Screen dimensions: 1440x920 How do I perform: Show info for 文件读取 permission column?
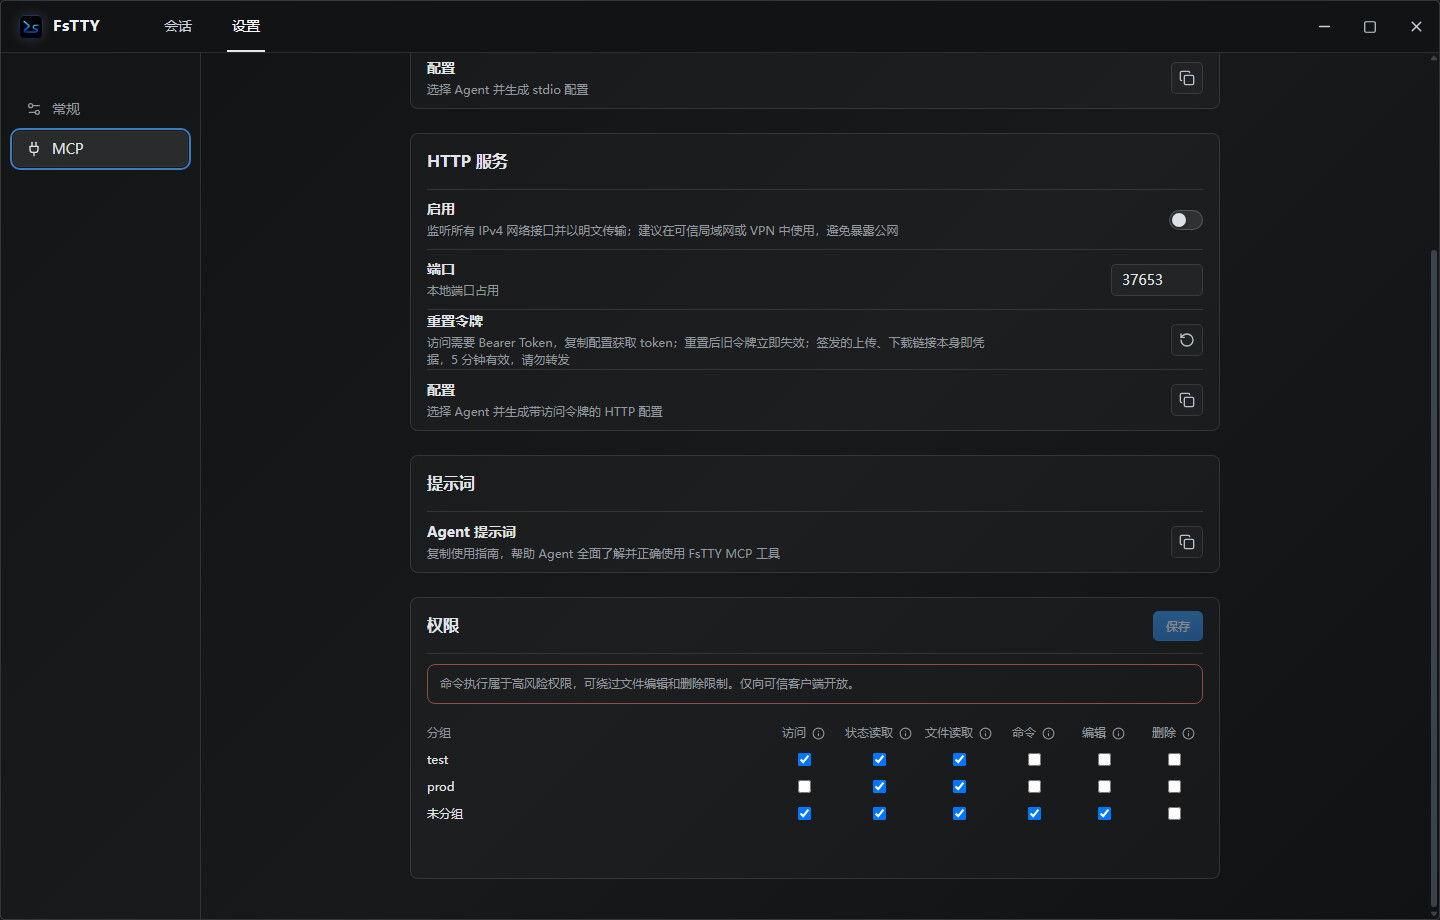click(x=986, y=734)
